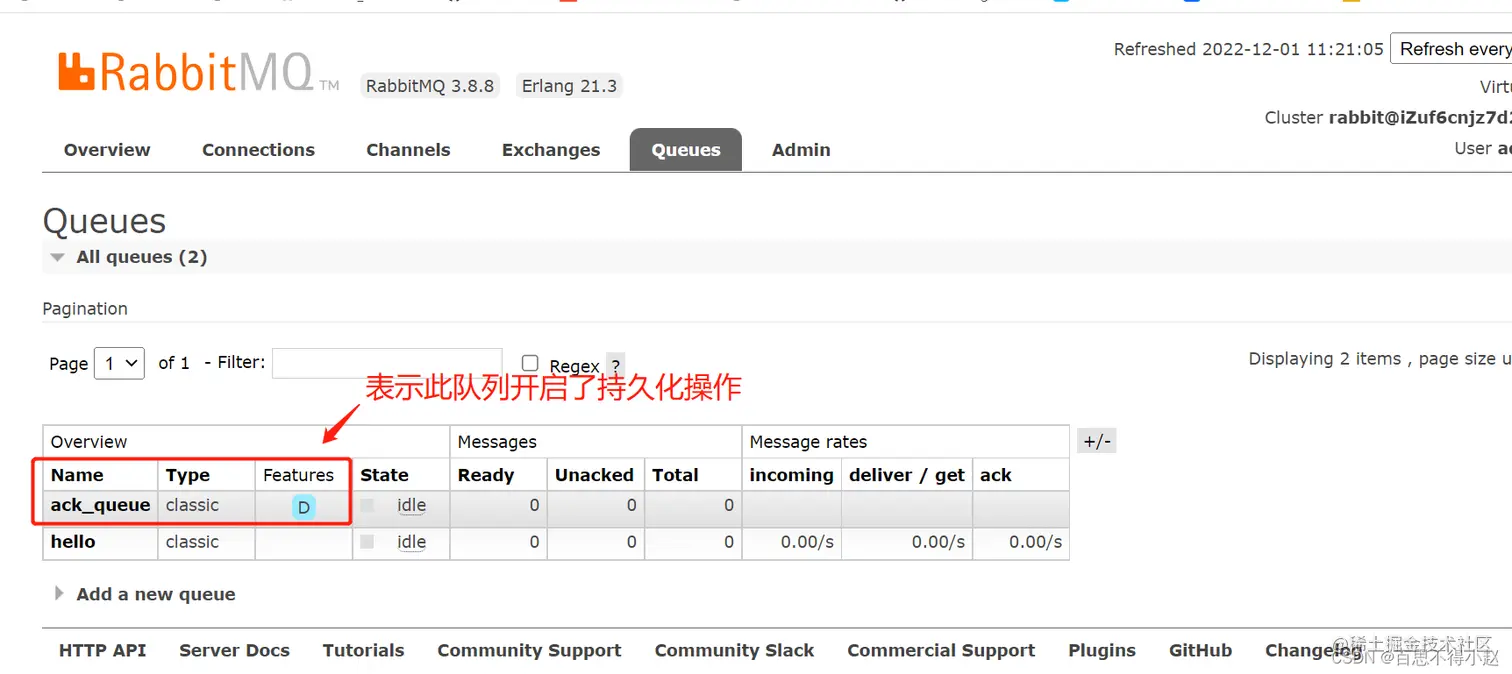Open the hello queue link
The height and width of the screenshot is (674, 1512).
(x=73, y=542)
